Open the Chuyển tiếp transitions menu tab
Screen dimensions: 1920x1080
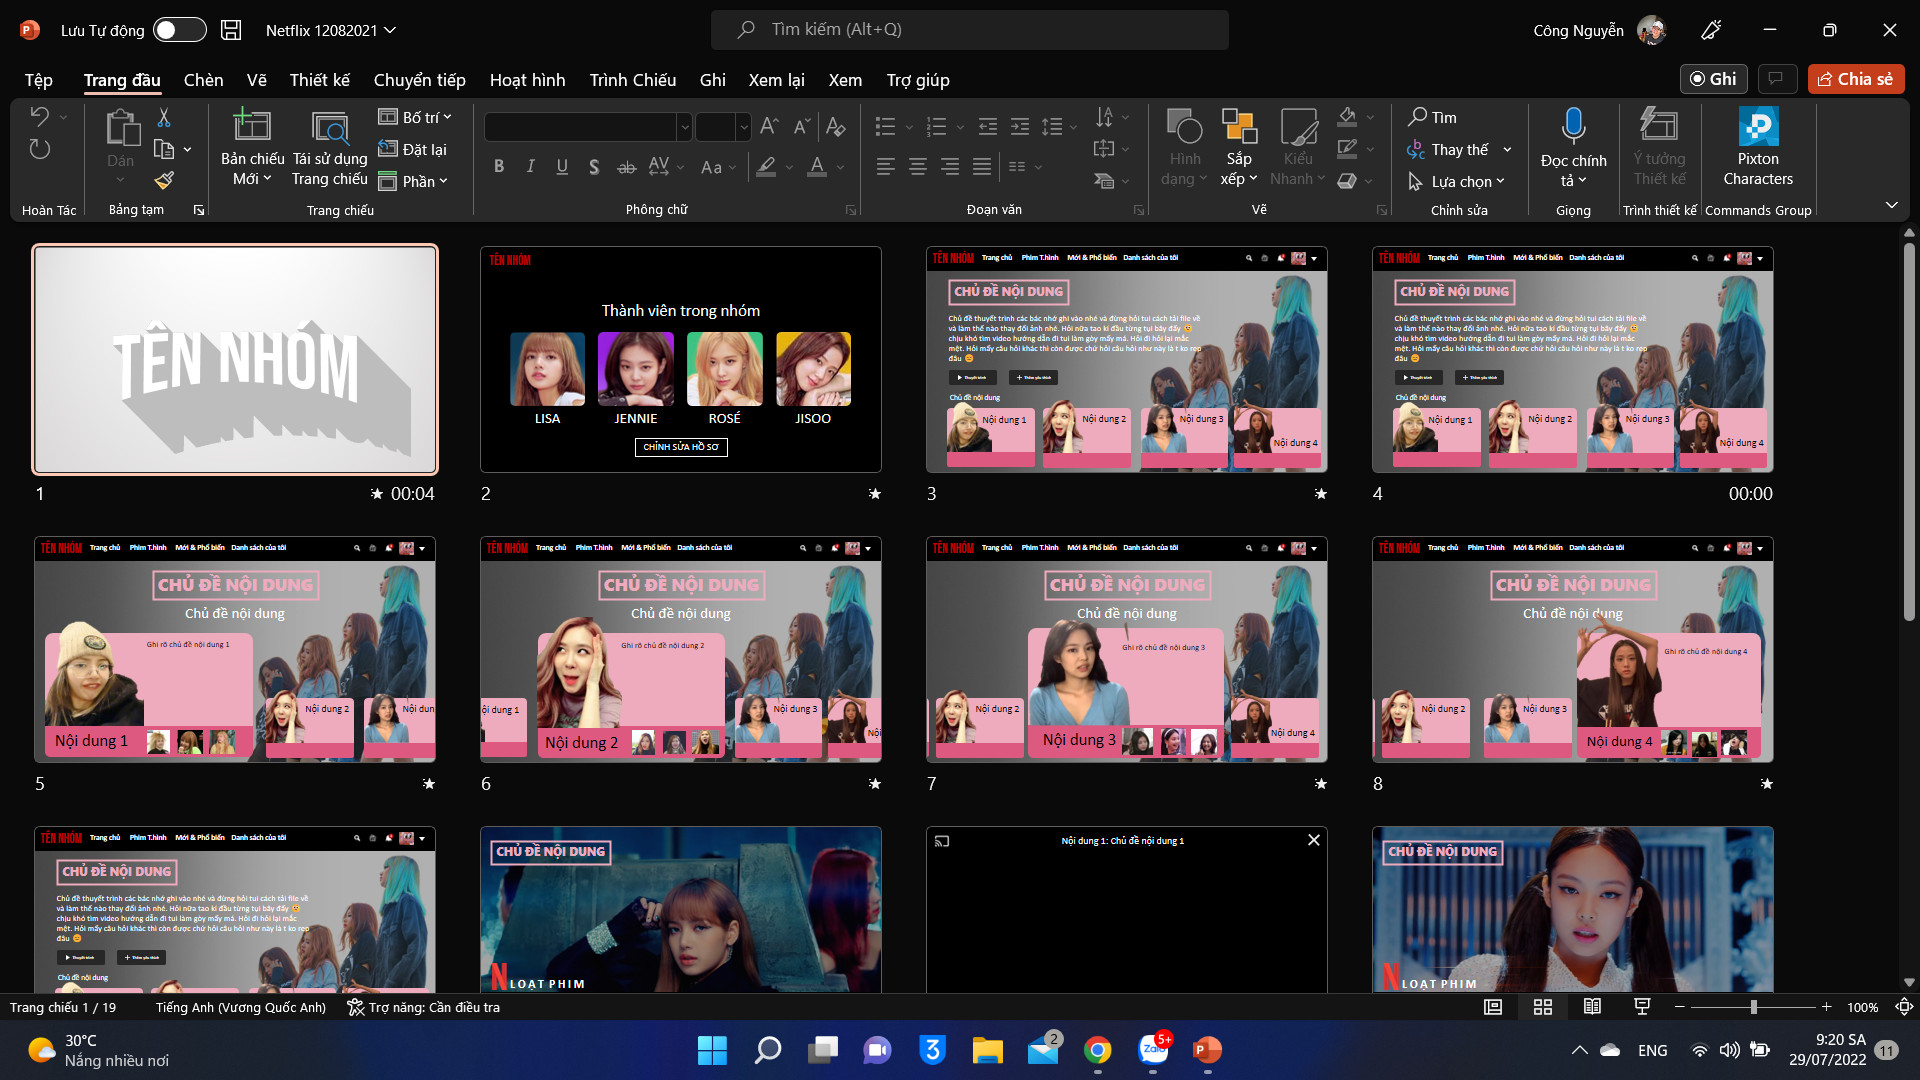[418, 79]
